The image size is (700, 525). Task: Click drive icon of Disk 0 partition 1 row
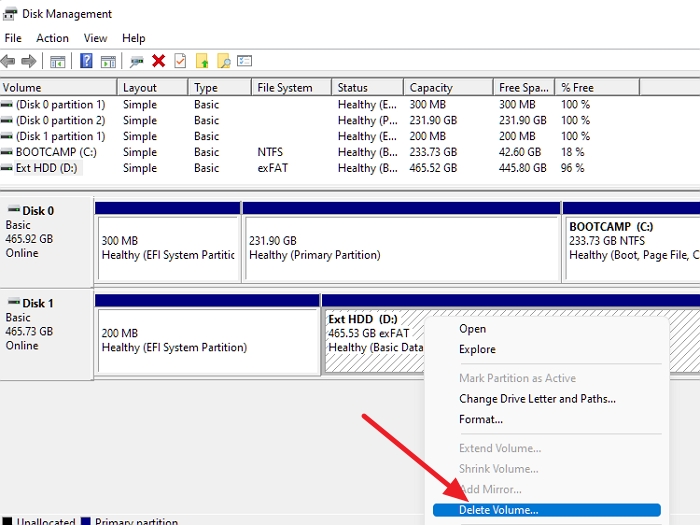(7, 104)
